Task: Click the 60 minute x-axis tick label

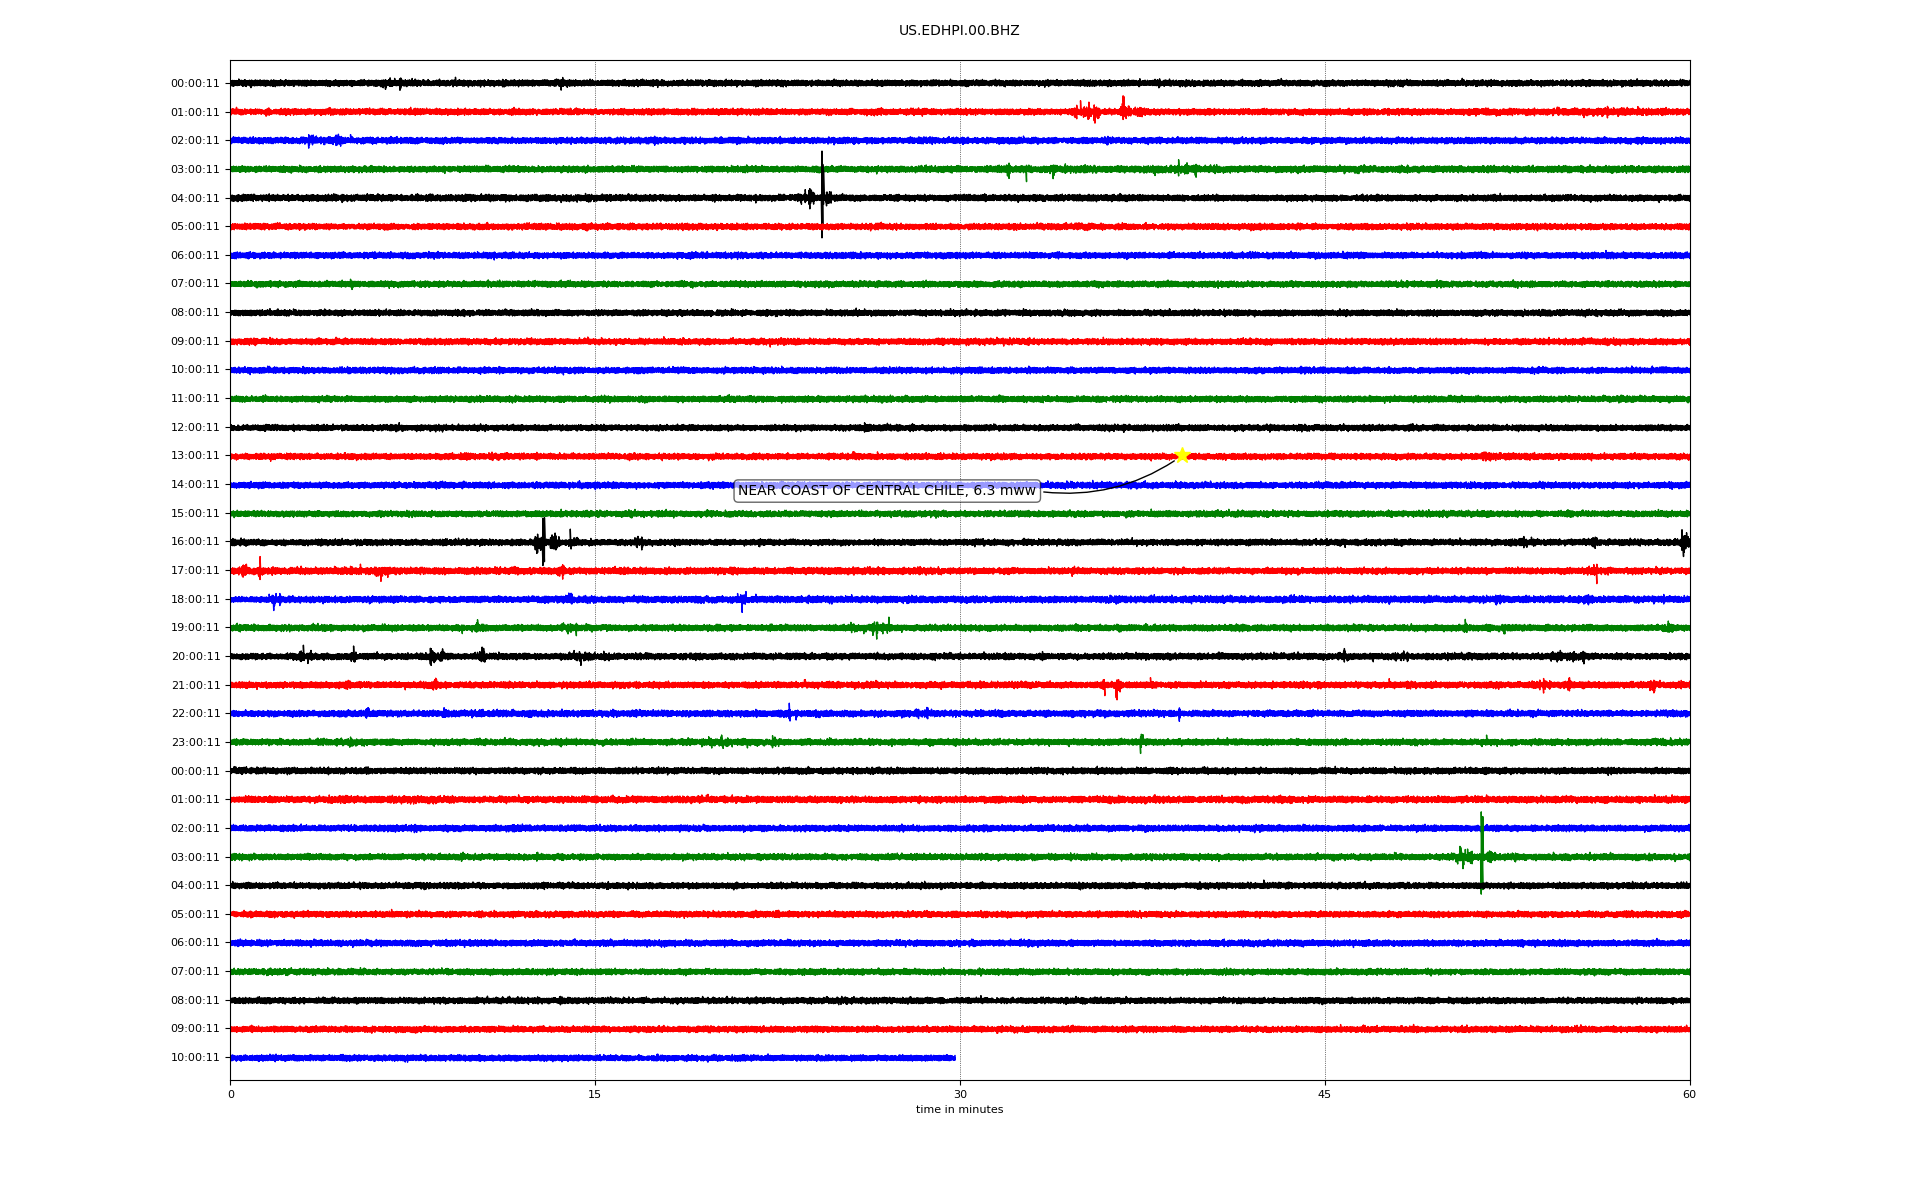Action: [x=1689, y=1095]
